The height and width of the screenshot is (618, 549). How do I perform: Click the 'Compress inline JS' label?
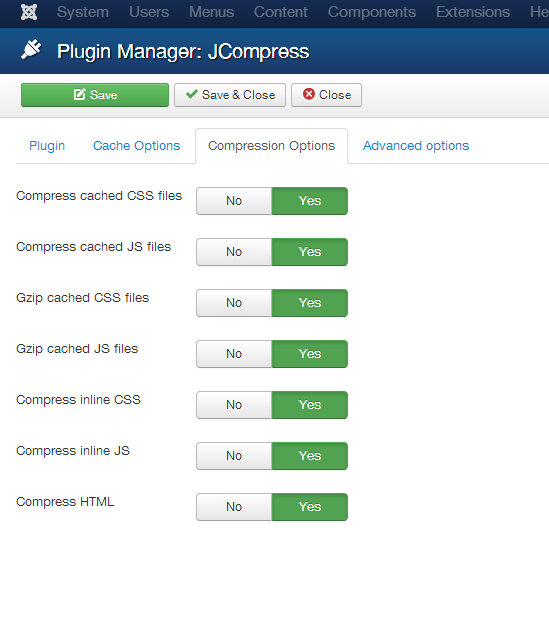[73, 451]
